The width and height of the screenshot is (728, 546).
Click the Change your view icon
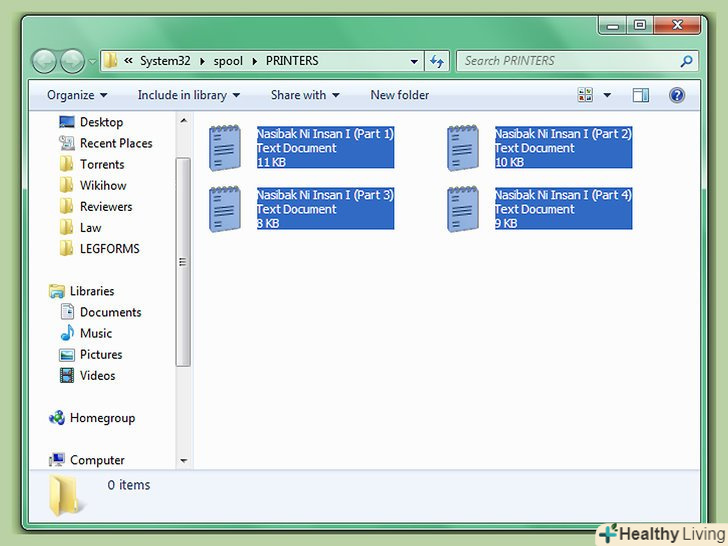(585, 95)
